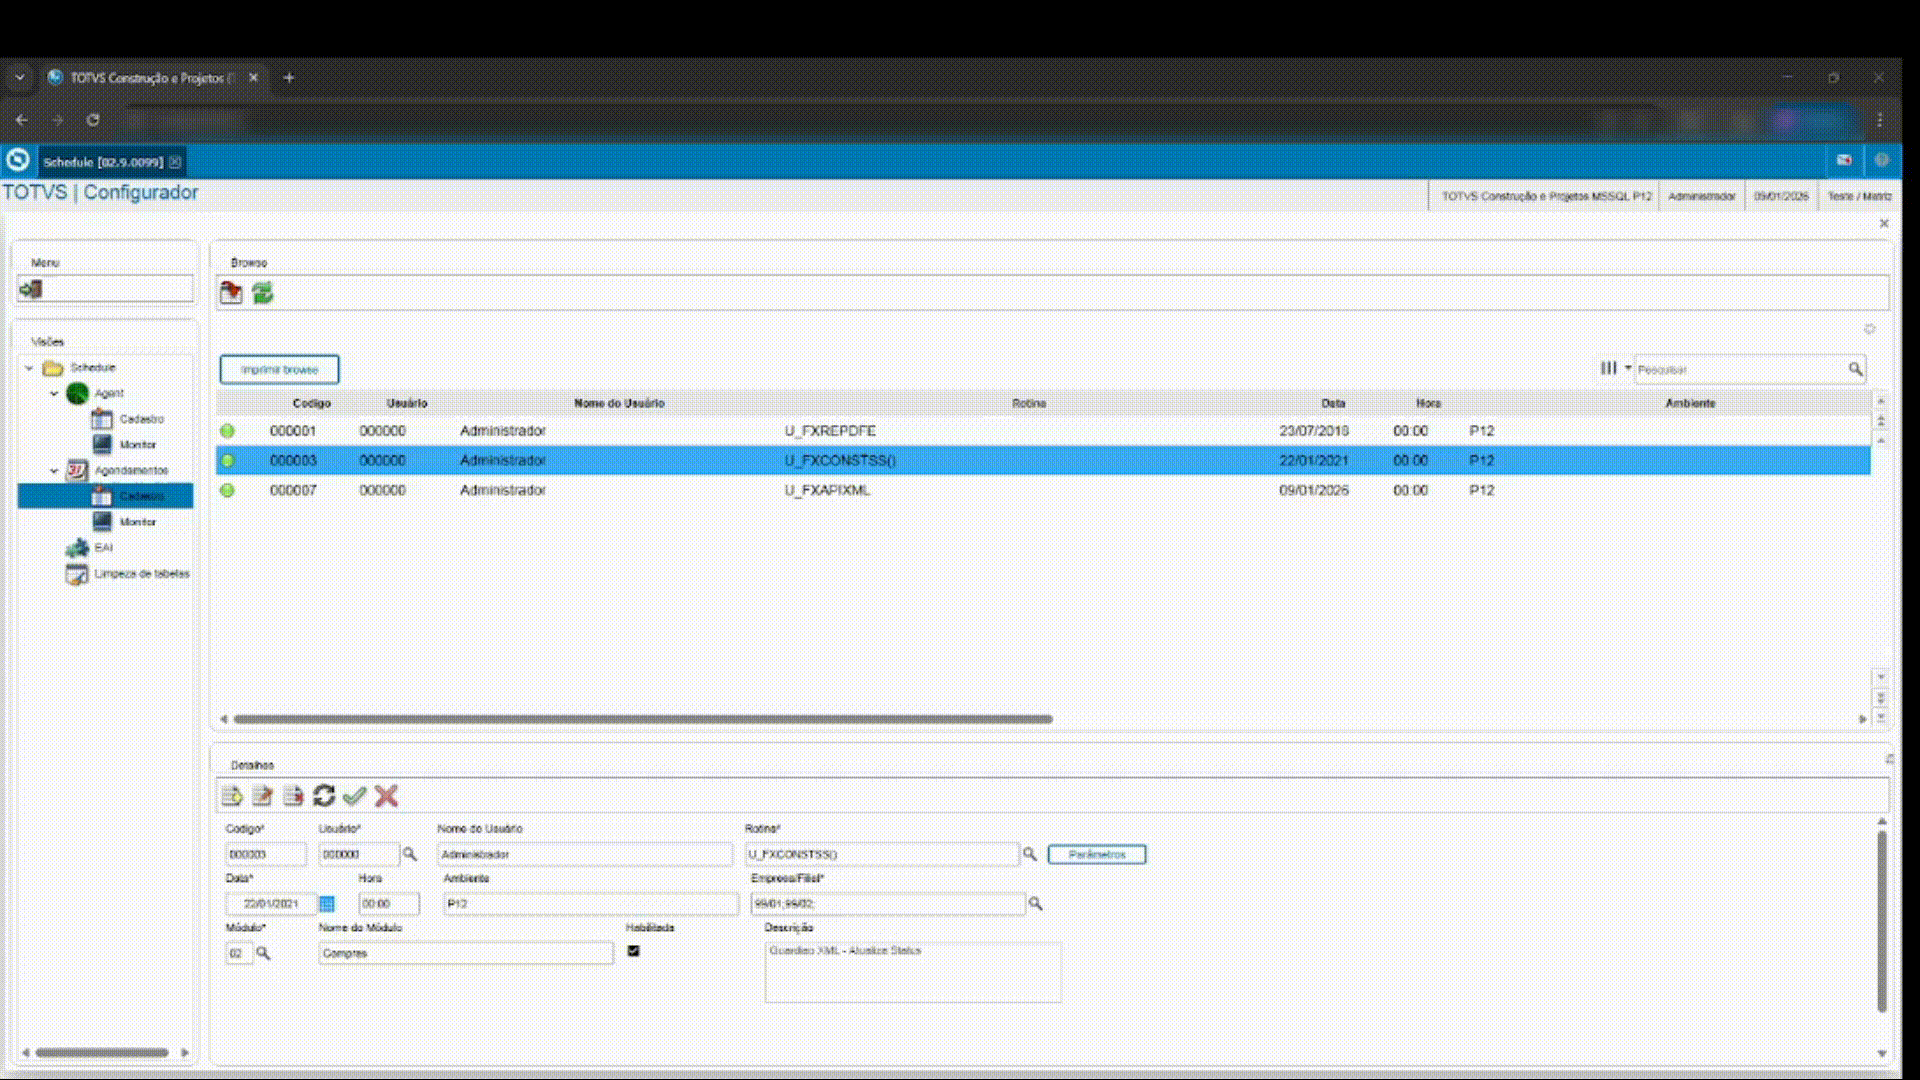
Task: Click the Parâmetros button
Action: pyautogui.click(x=1096, y=854)
